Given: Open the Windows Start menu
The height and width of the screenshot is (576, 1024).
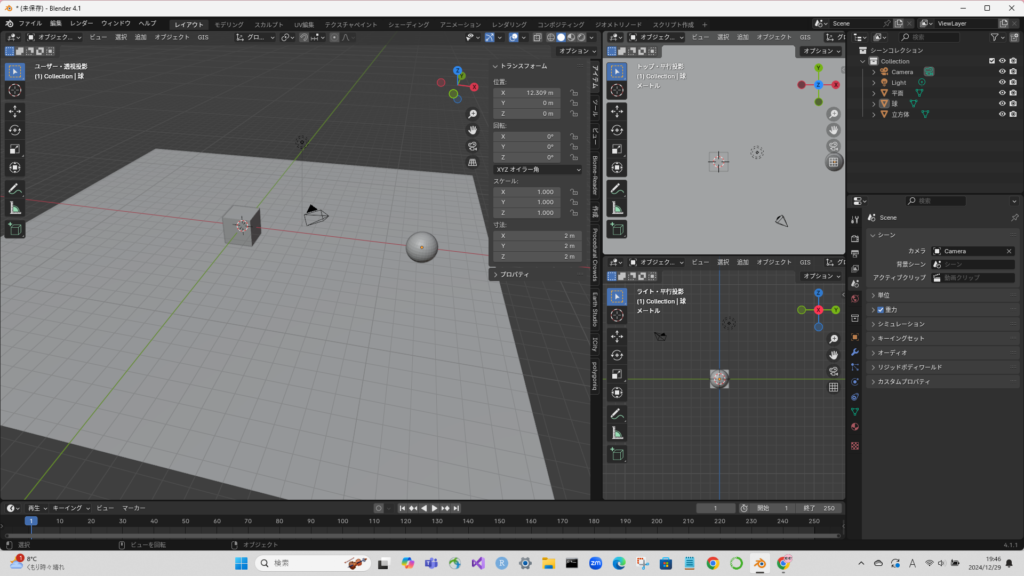Looking at the screenshot, I should [x=241, y=564].
